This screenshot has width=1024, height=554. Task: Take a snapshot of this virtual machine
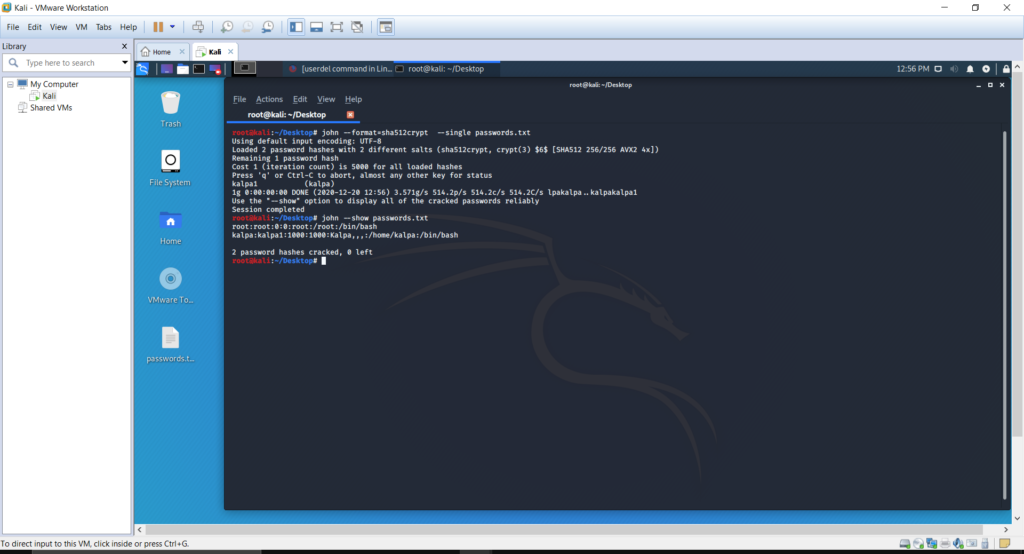pyautogui.click(x=227, y=27)
